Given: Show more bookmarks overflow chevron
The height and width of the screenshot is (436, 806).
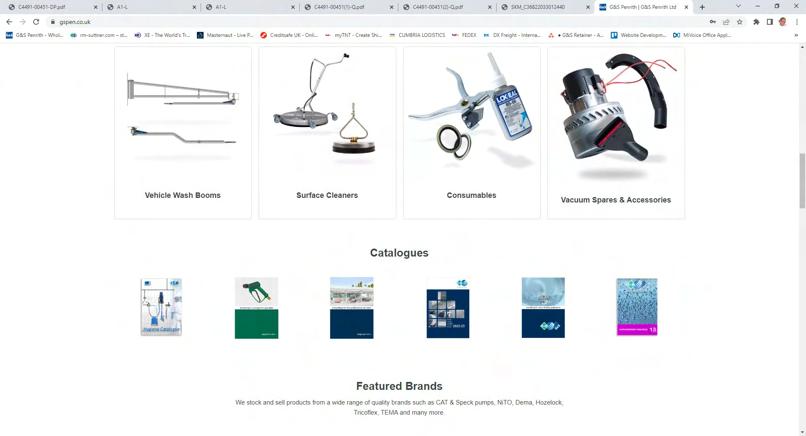Looking at the screenshot, I should tap(796, 35).
